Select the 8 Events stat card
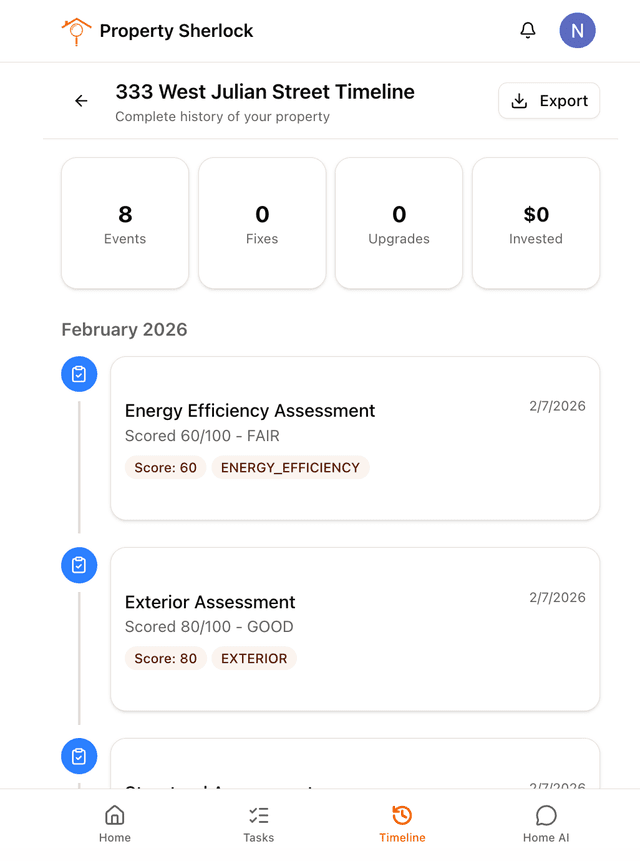Image resolution: width=640 pixels, height=861 pixels. click(x=125, y=223)
